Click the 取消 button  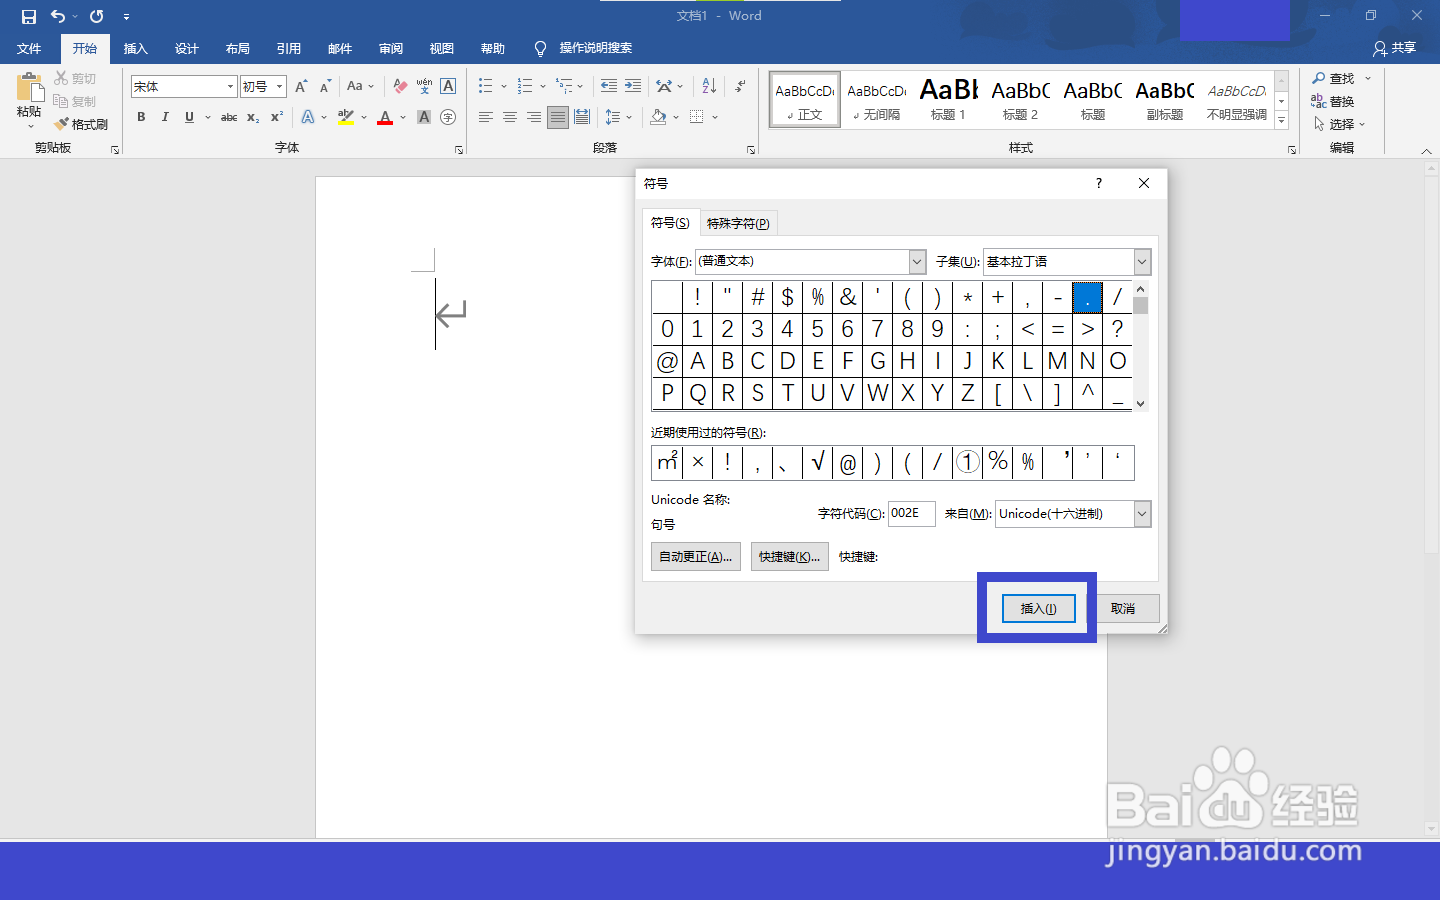coord(1123,608)
